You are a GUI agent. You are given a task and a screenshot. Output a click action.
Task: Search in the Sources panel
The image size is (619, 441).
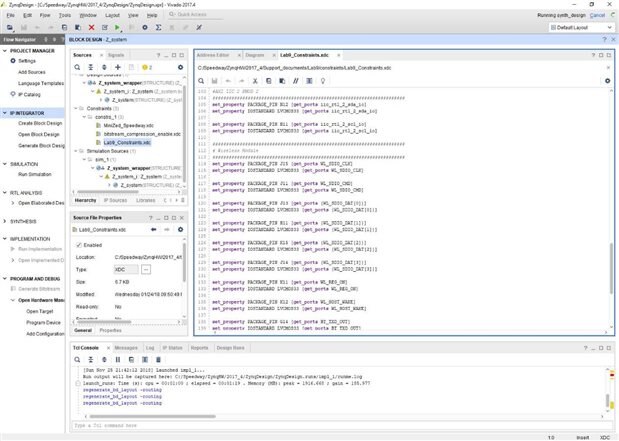(78, 66)
